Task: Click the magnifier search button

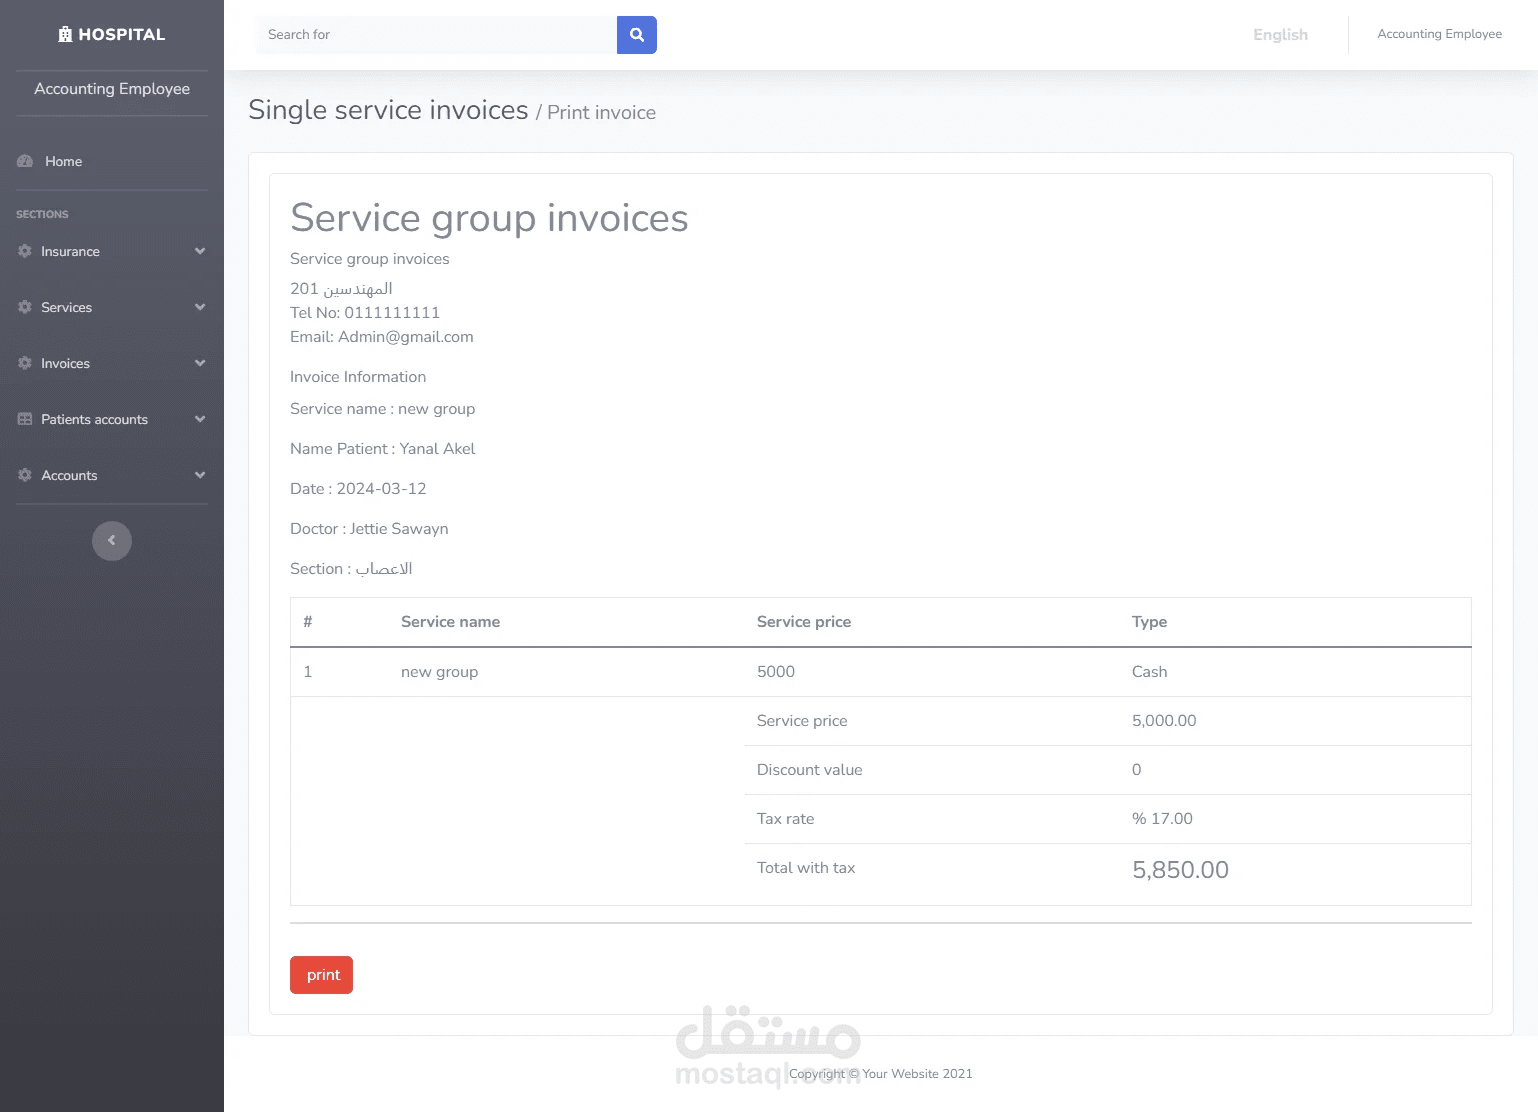Action: [x=636, y=35]
